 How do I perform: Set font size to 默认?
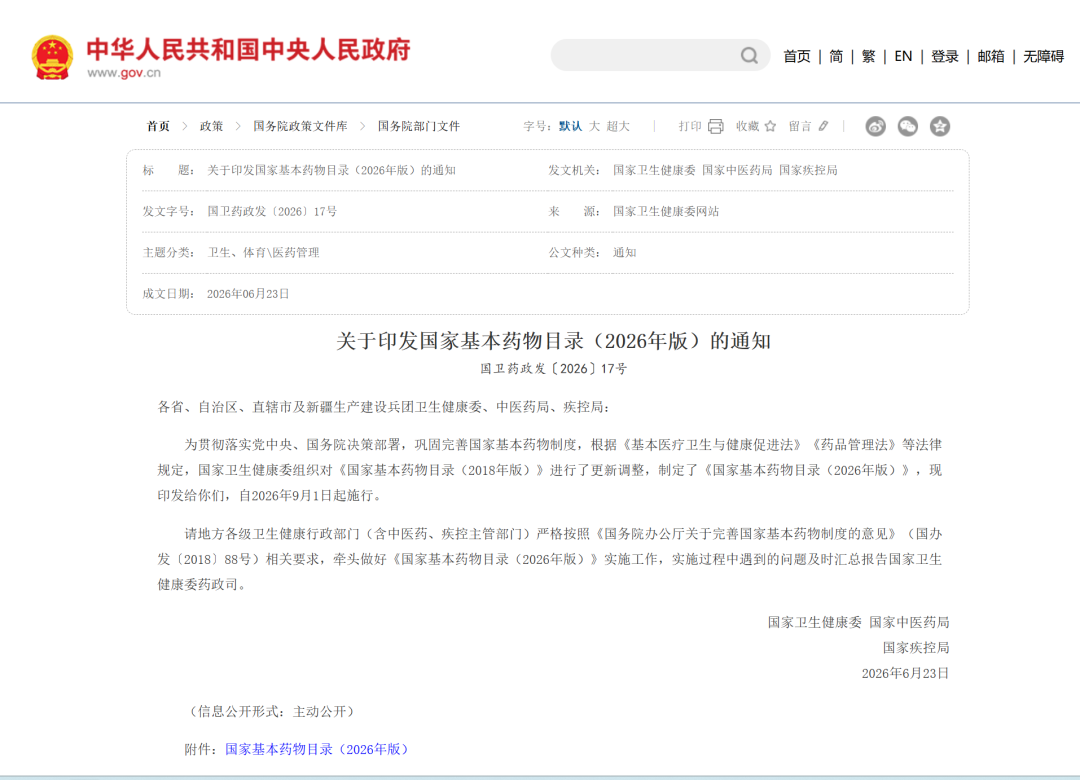570,126
